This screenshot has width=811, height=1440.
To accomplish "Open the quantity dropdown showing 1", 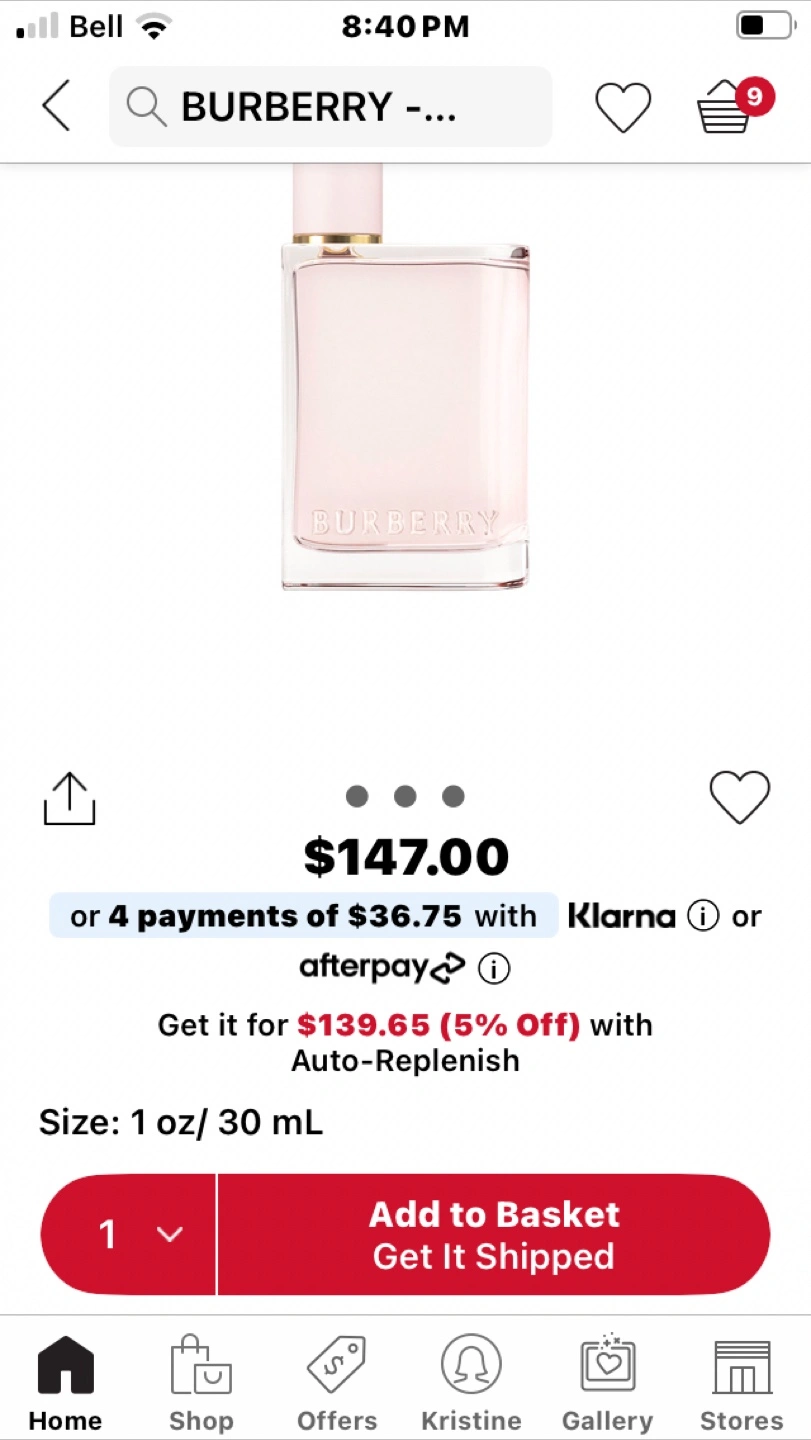I will [x=130, y=1235].
